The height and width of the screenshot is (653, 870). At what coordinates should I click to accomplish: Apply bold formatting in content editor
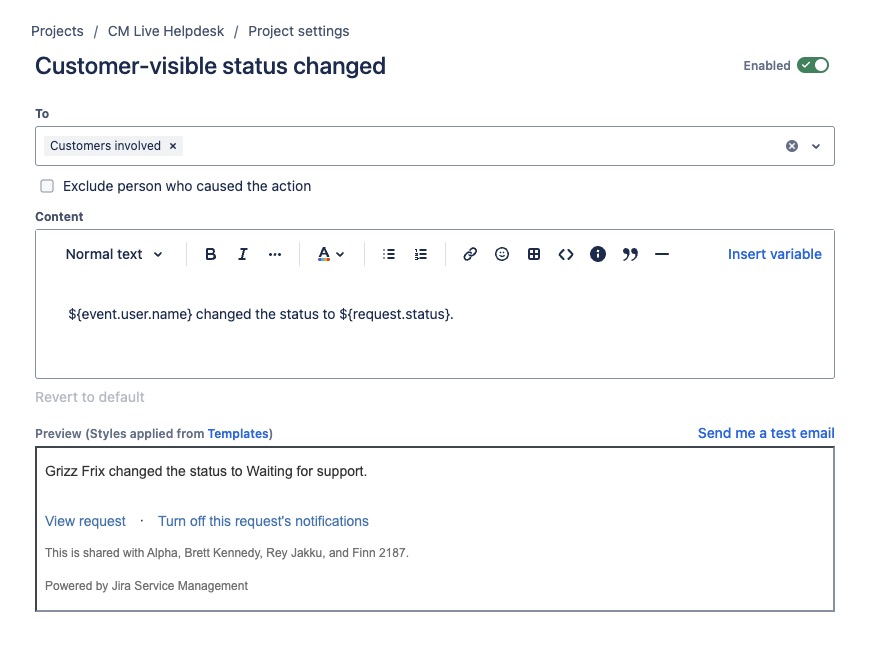210,254
